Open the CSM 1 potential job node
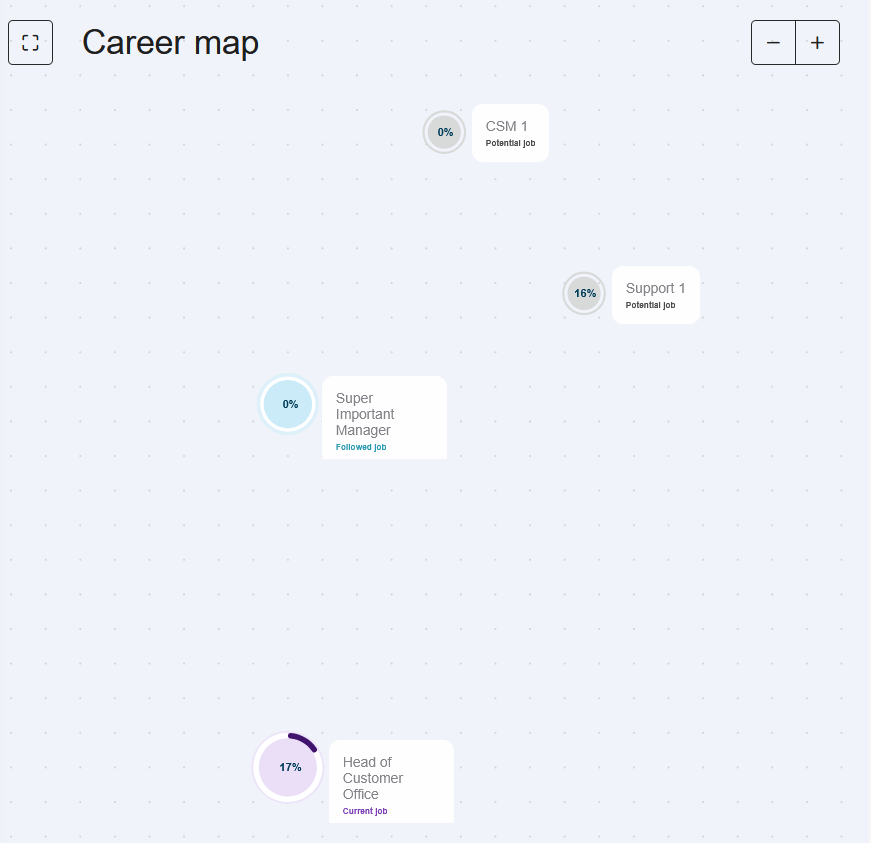871x843 pixels. 510,133
